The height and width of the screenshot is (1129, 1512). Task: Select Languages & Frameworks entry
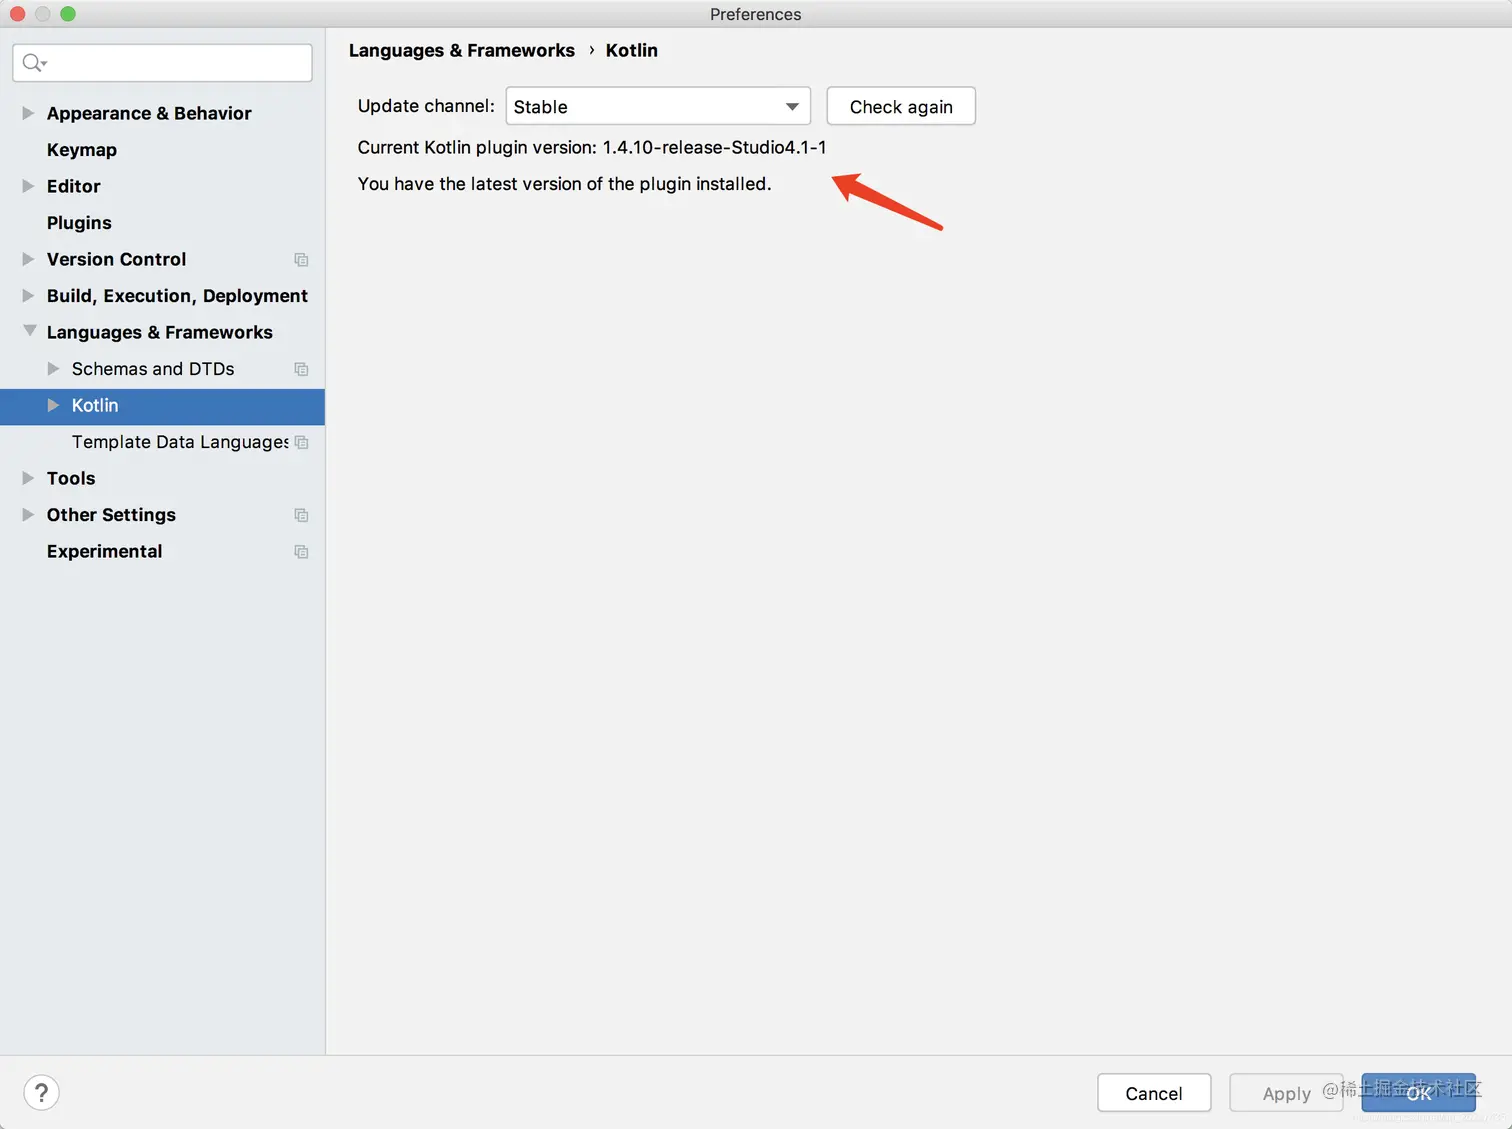[x=159, y=332]
